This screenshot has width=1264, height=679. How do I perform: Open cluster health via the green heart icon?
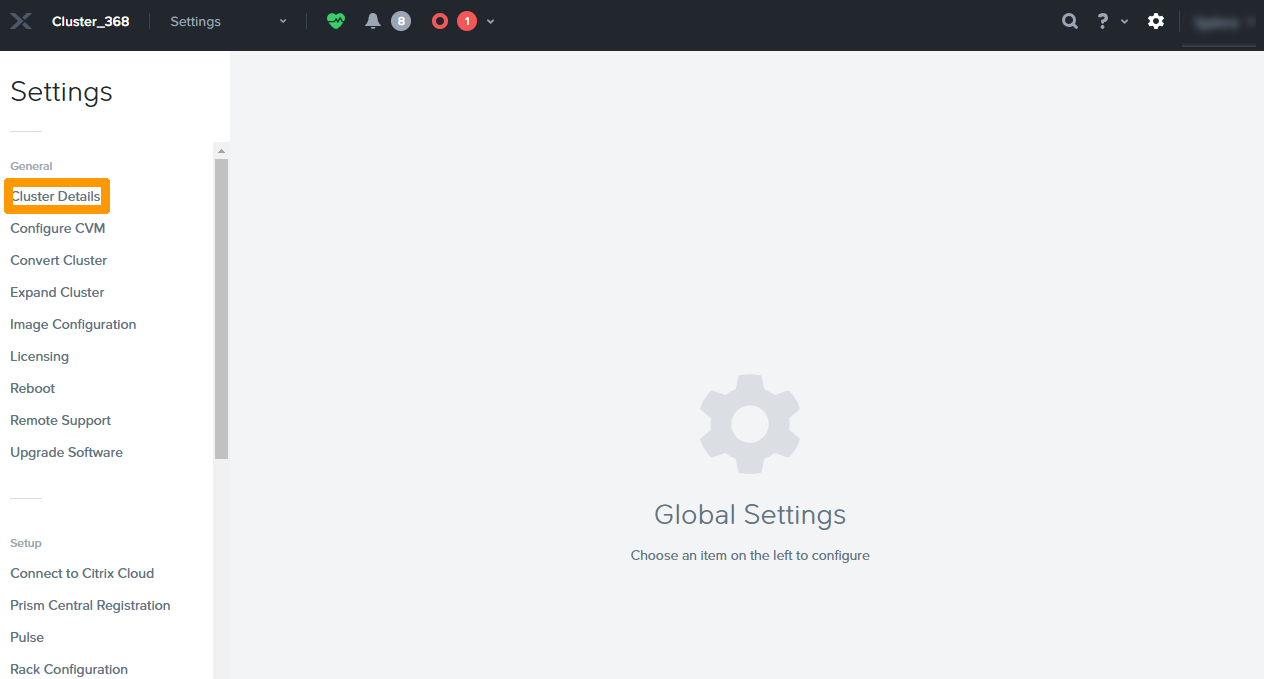(336, 20)
